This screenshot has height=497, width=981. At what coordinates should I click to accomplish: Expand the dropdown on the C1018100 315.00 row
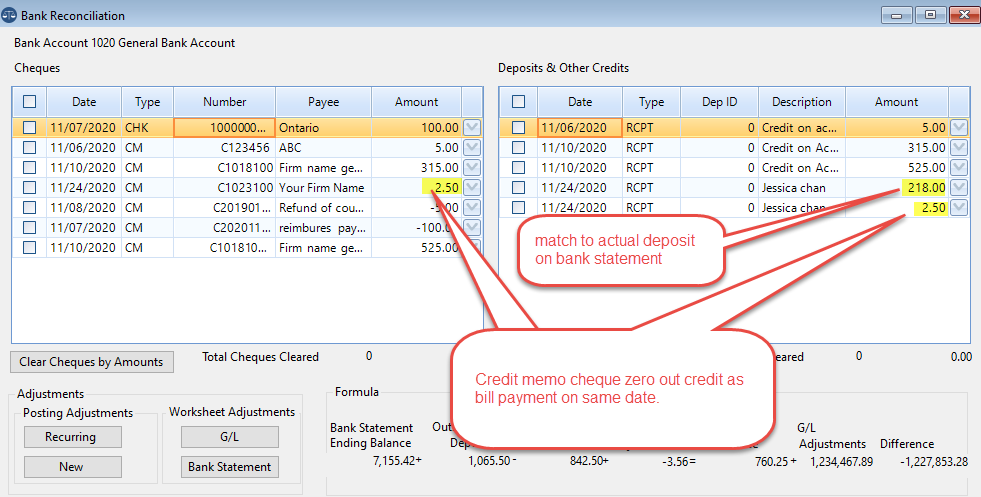(x=472, y=168)
